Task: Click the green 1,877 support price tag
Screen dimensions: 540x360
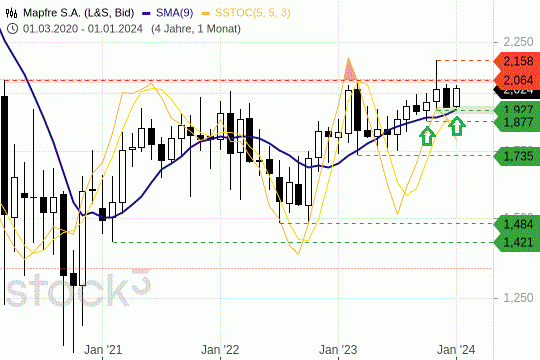Action: point(517,122)
